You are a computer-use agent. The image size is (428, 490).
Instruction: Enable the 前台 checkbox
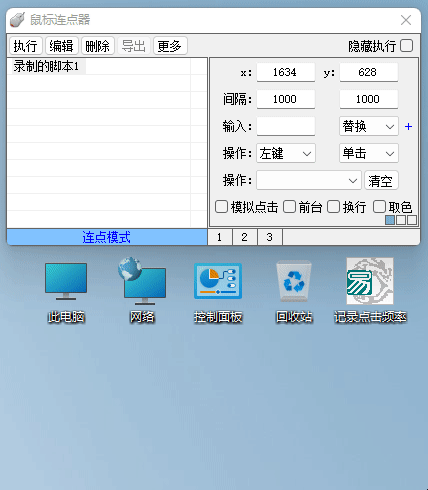pos(289,207)
